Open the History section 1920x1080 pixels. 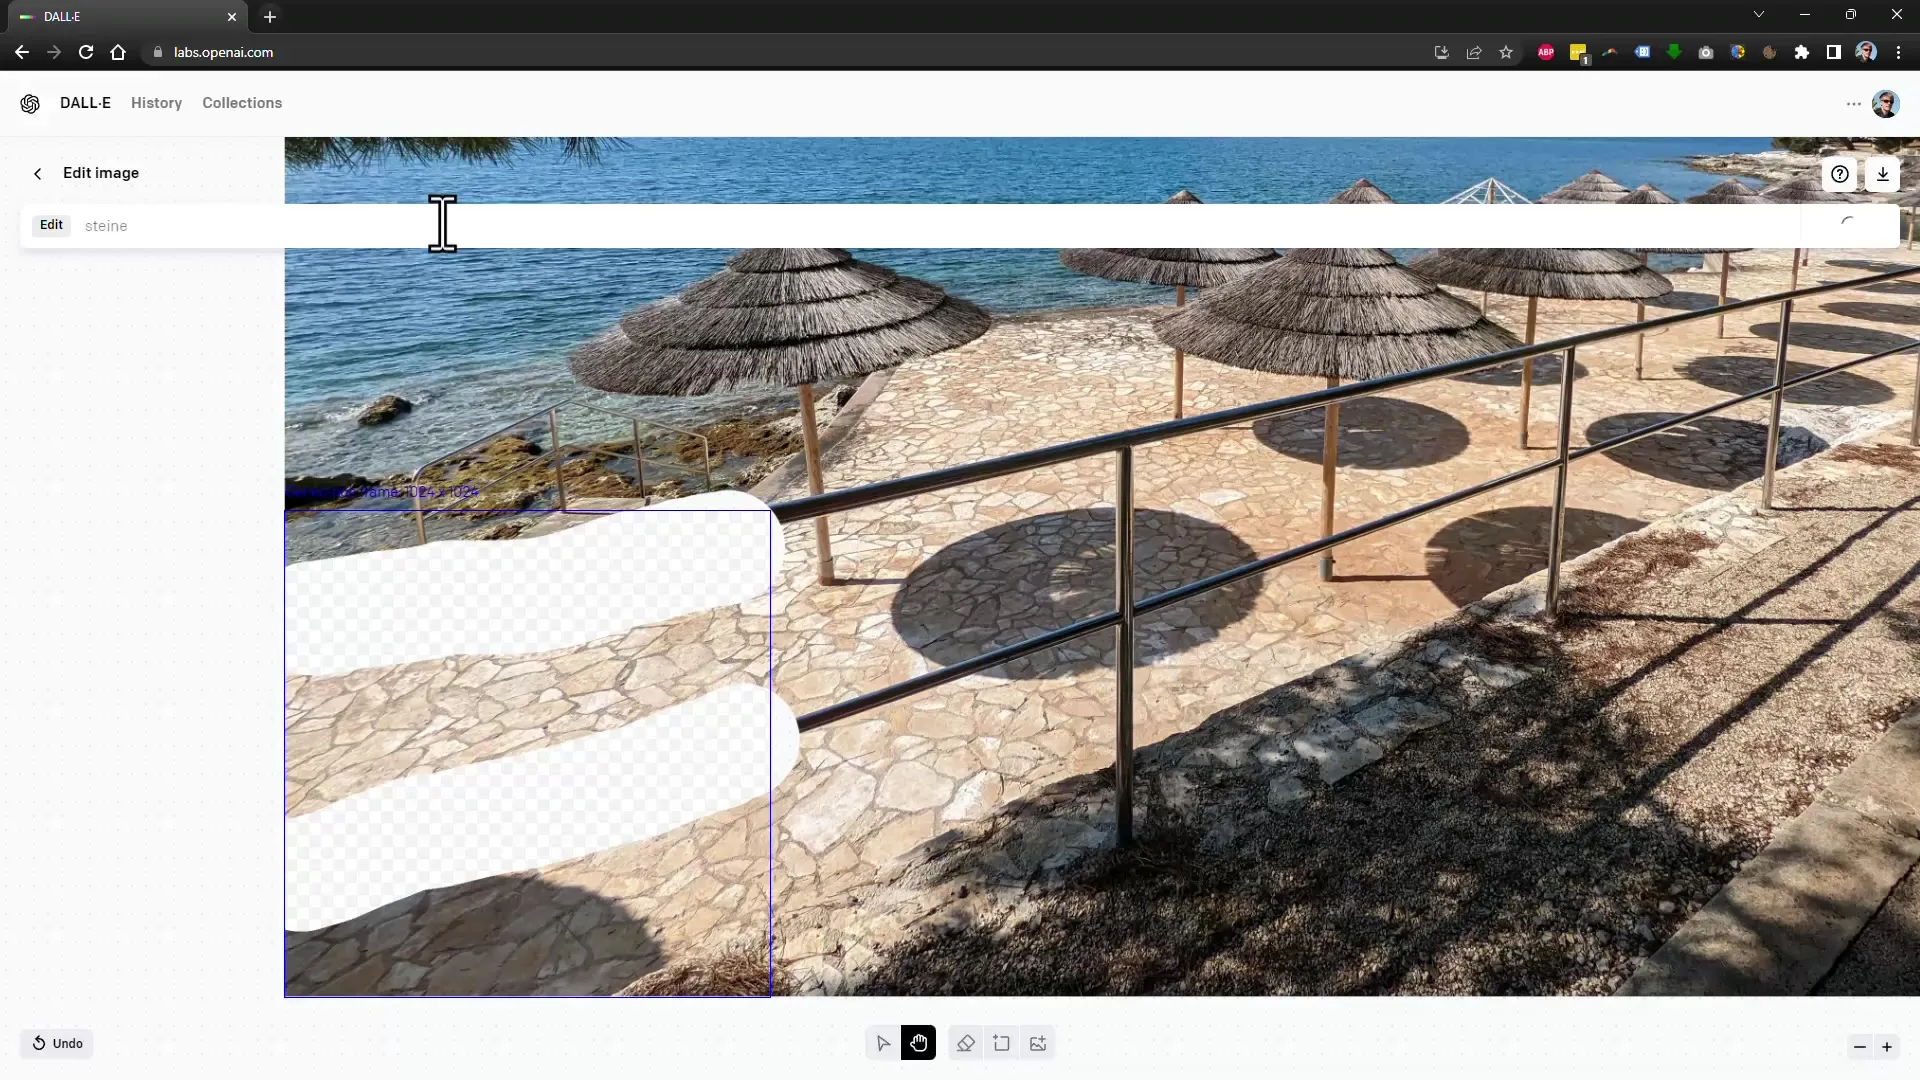[157, 103]
